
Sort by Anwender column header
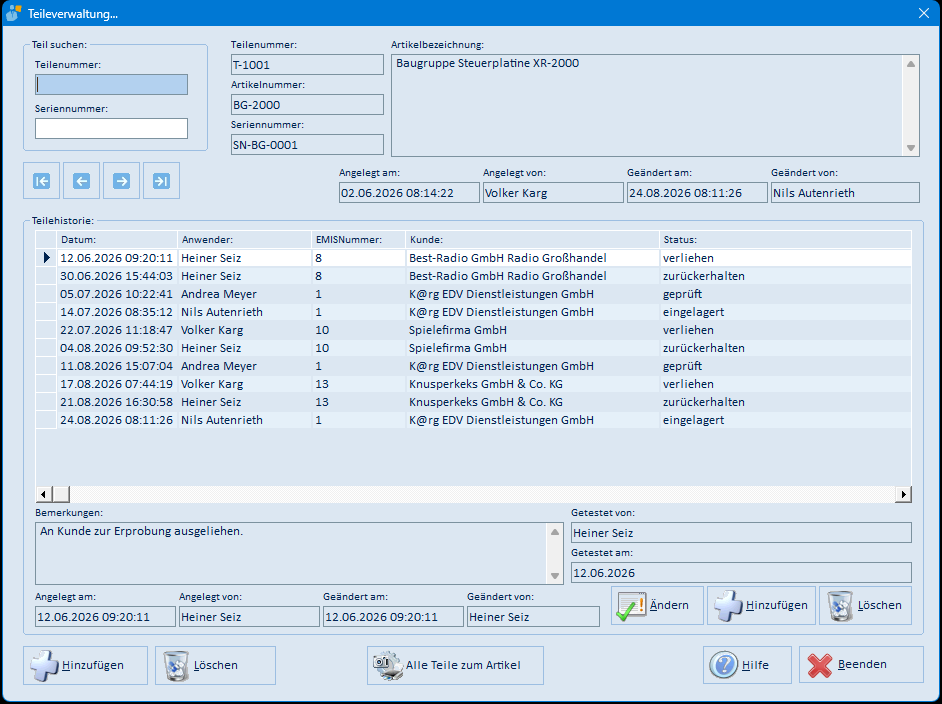pyautogui.click(x=245, y=240)
